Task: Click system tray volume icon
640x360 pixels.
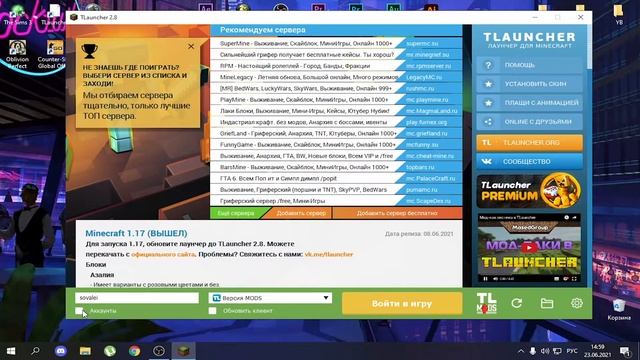Action: (x=545, y=351)
